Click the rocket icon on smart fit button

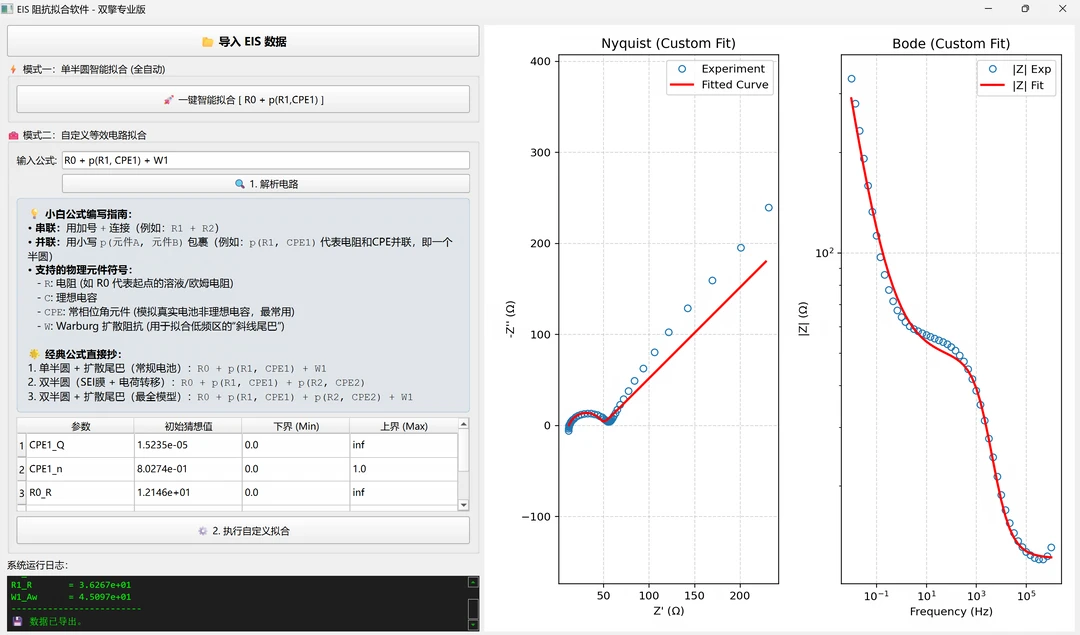[x=169, y=100]
